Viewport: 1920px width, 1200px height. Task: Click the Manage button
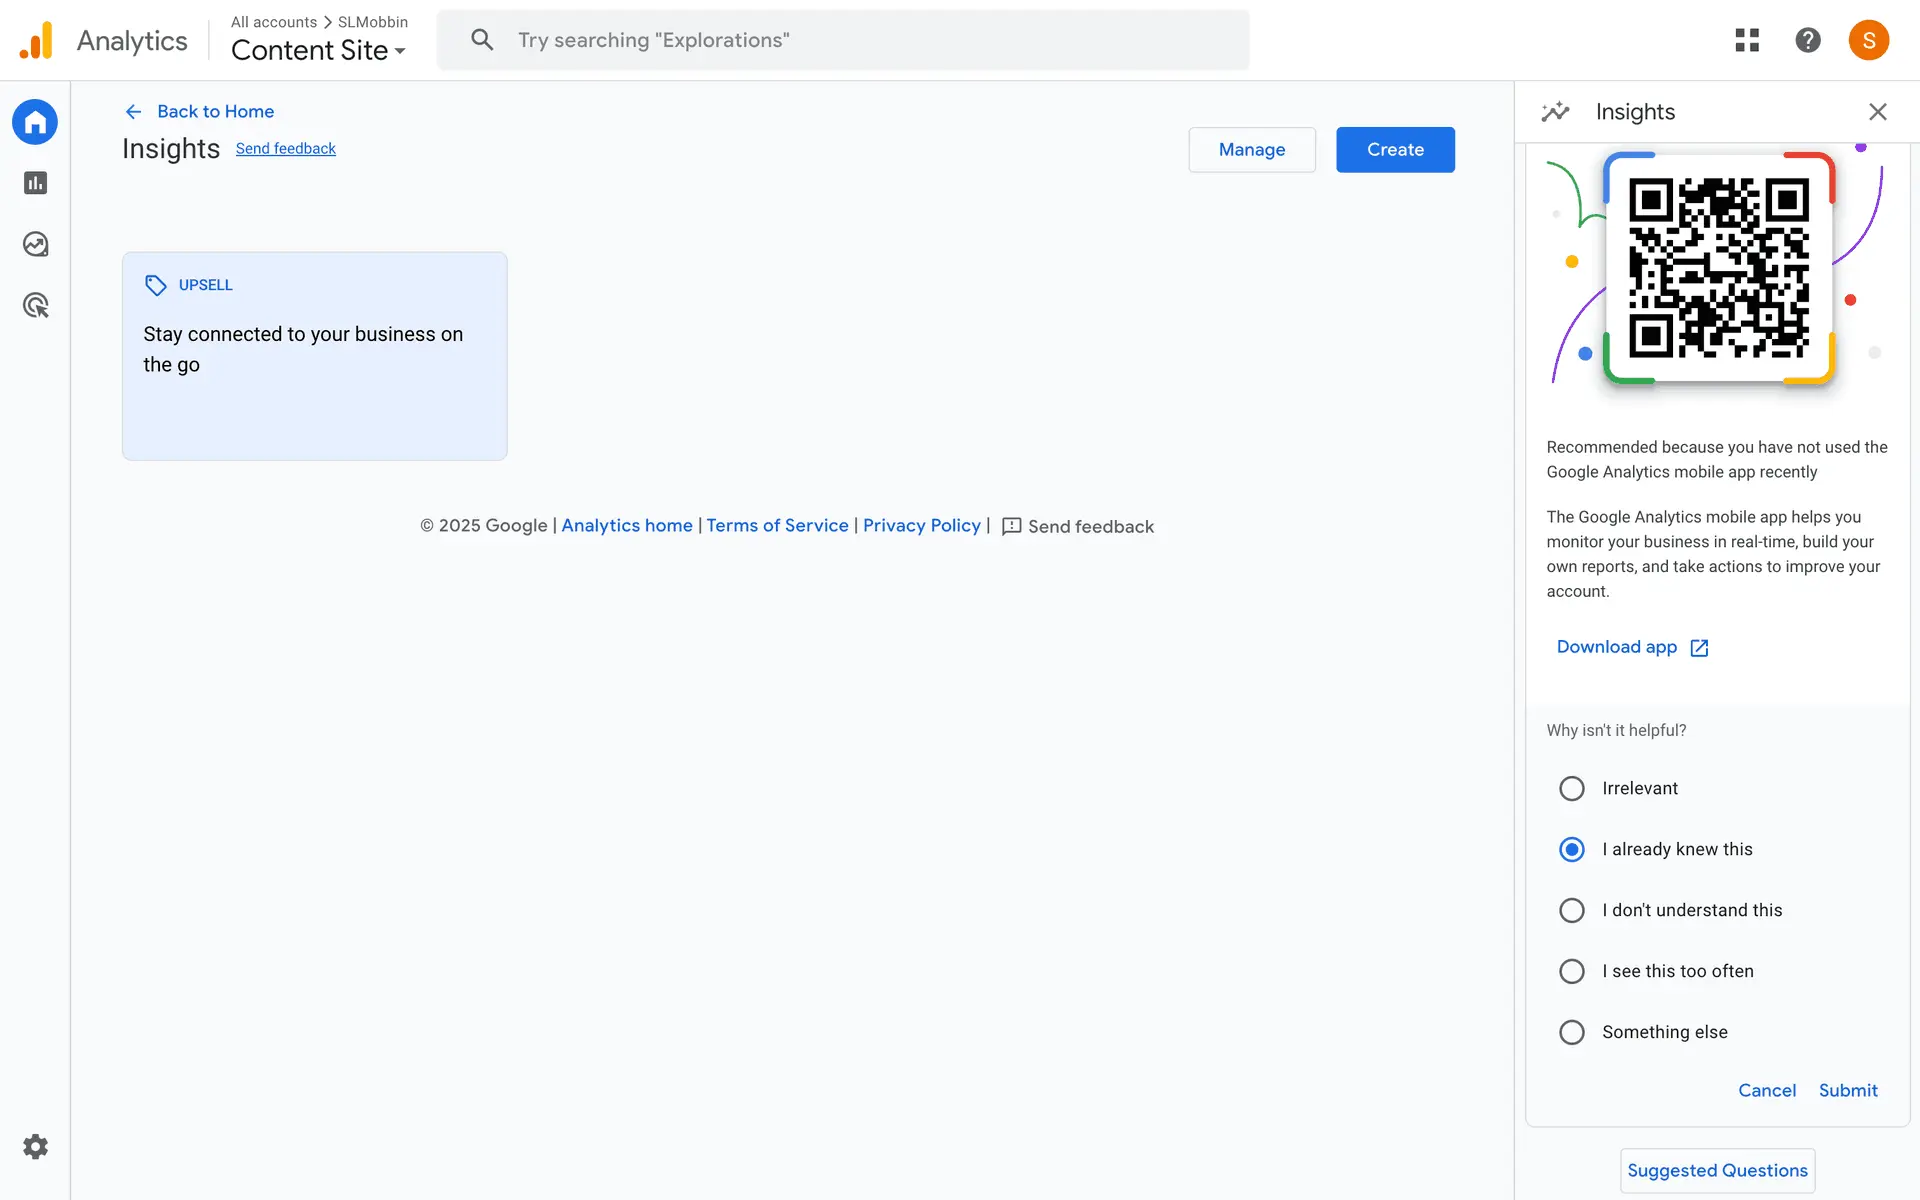(x=1251, y=150)
